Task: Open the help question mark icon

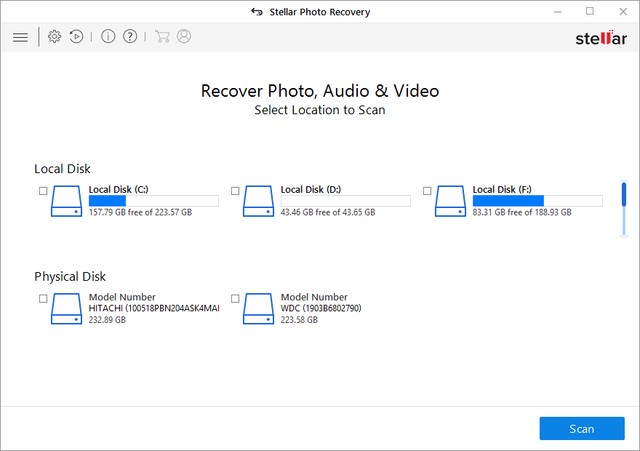Action: (129, 37)
